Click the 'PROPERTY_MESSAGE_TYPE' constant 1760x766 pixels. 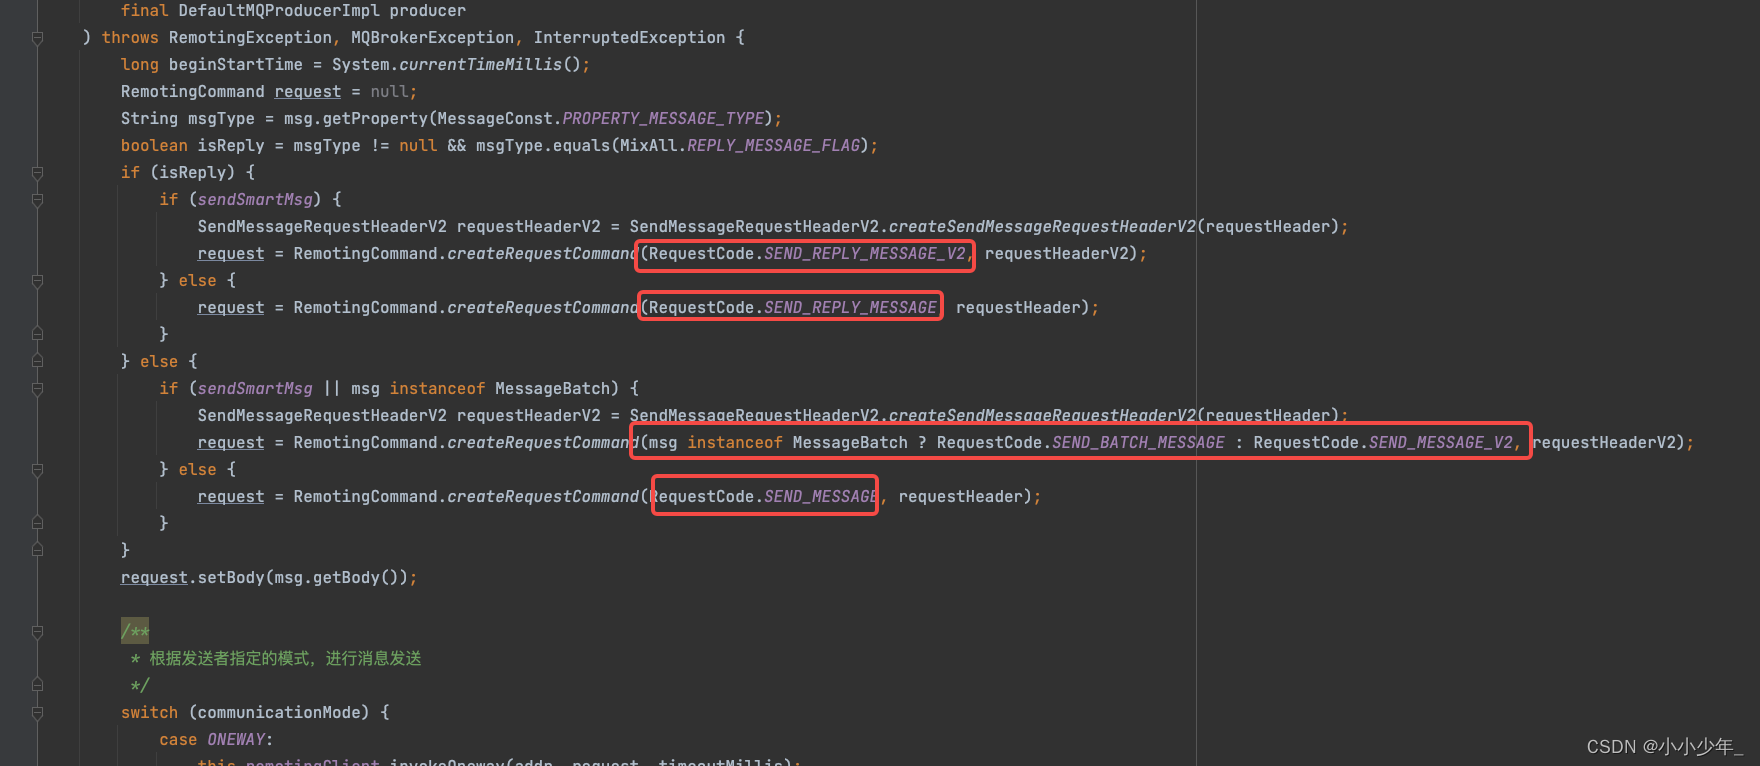(663, 119)
